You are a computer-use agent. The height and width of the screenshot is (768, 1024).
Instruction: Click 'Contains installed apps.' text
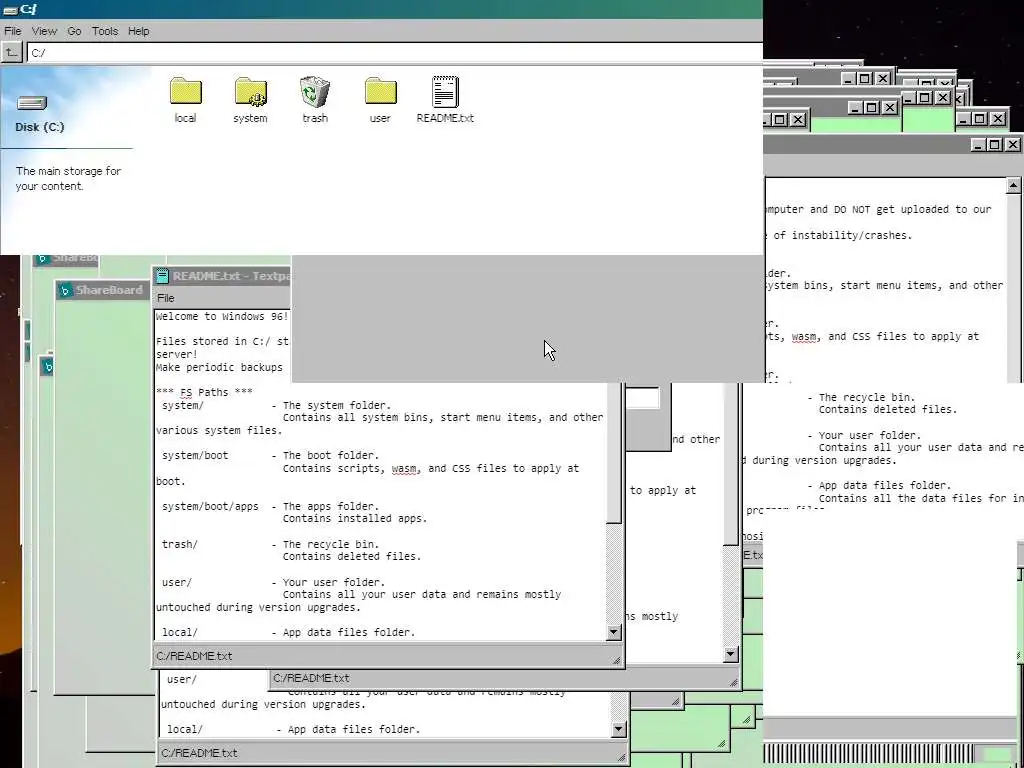tap(355, 519)
